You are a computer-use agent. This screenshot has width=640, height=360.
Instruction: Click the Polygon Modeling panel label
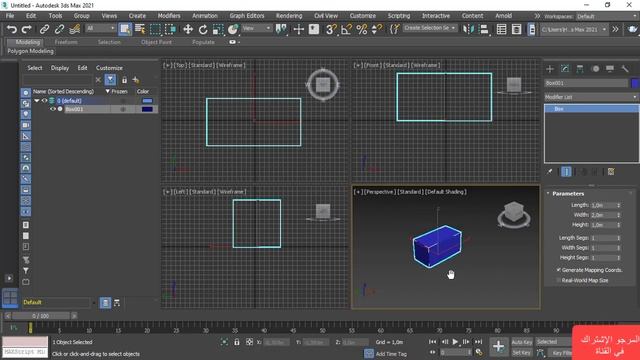[30, 51]
